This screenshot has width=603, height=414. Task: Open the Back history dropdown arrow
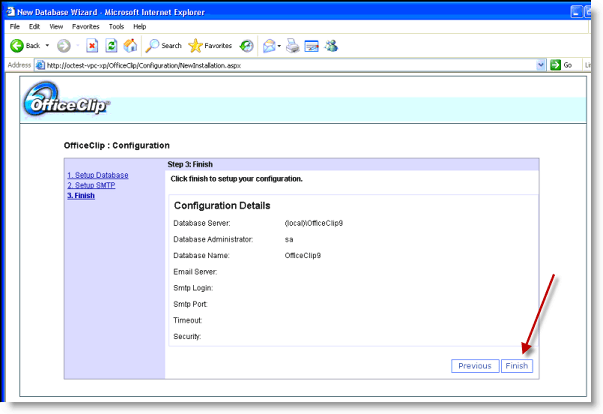[x=47, y=46]
